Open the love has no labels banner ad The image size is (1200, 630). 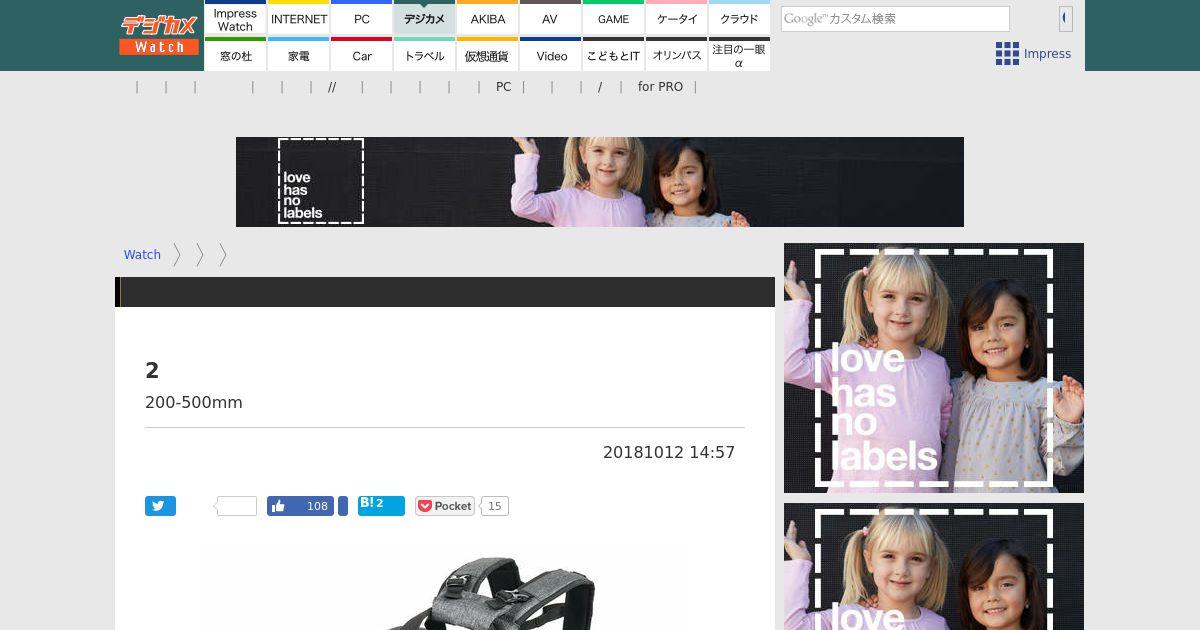tap(600, 182)
